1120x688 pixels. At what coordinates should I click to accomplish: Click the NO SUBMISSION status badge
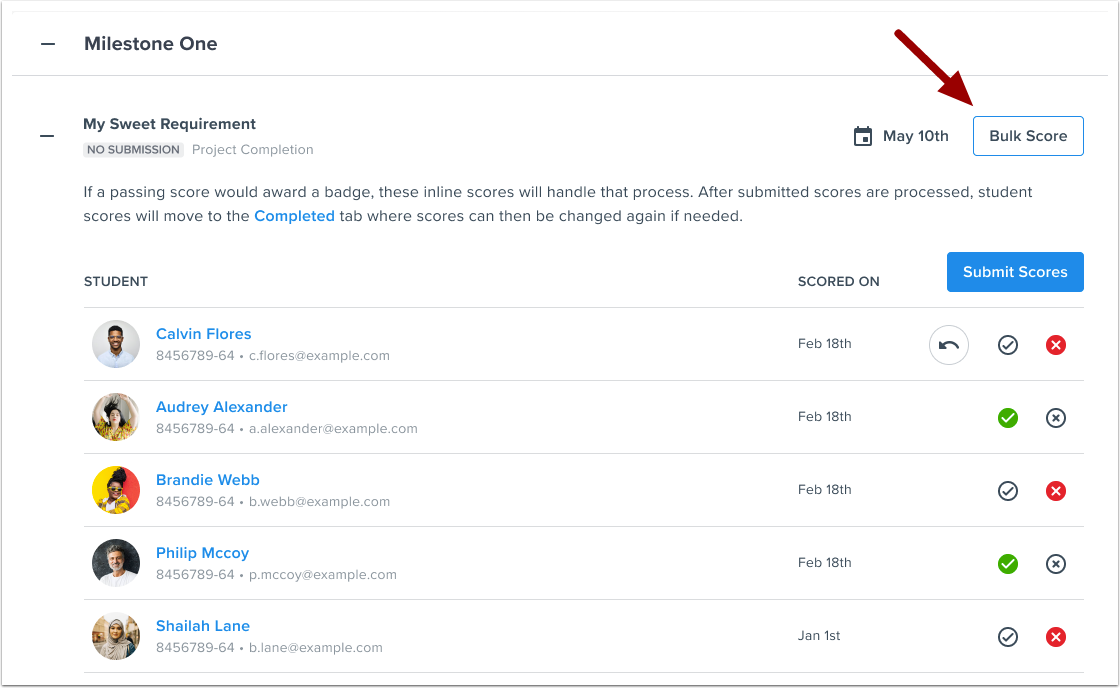(x=133, y=149)
